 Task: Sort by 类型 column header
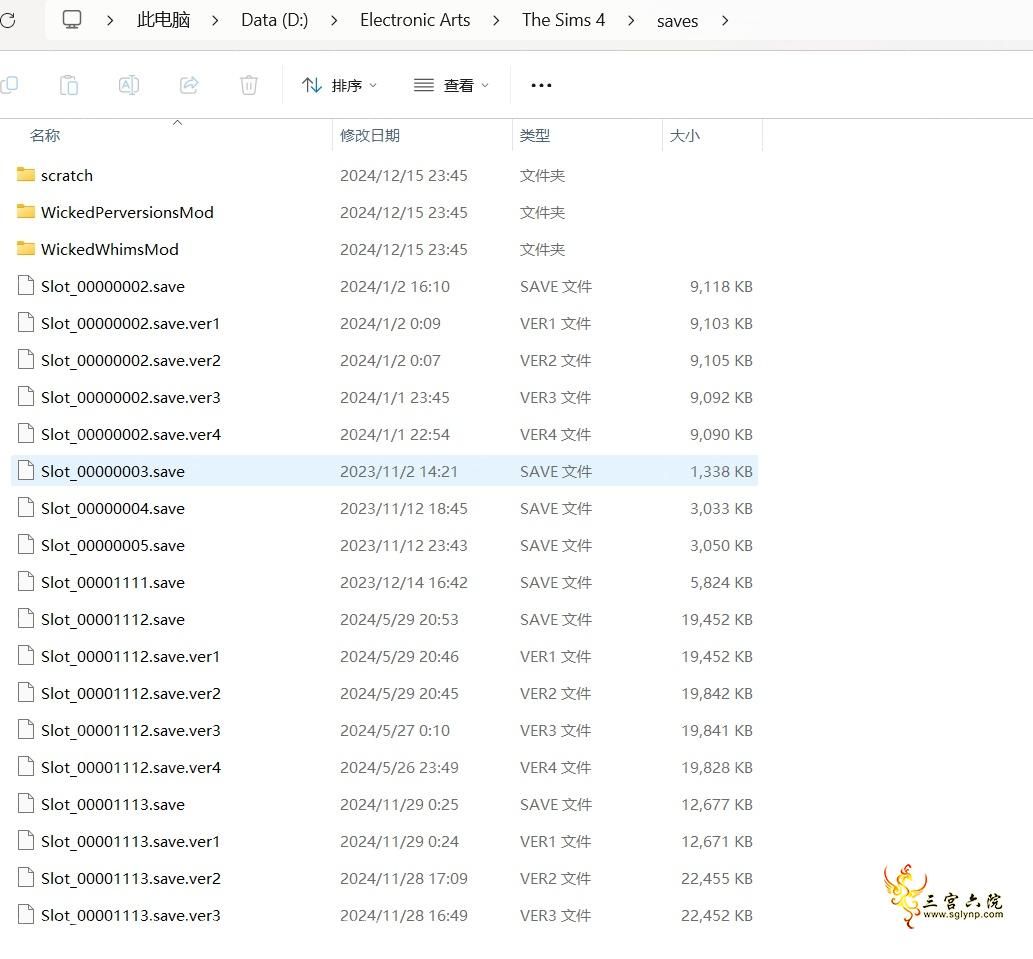(x=534, y=136)
